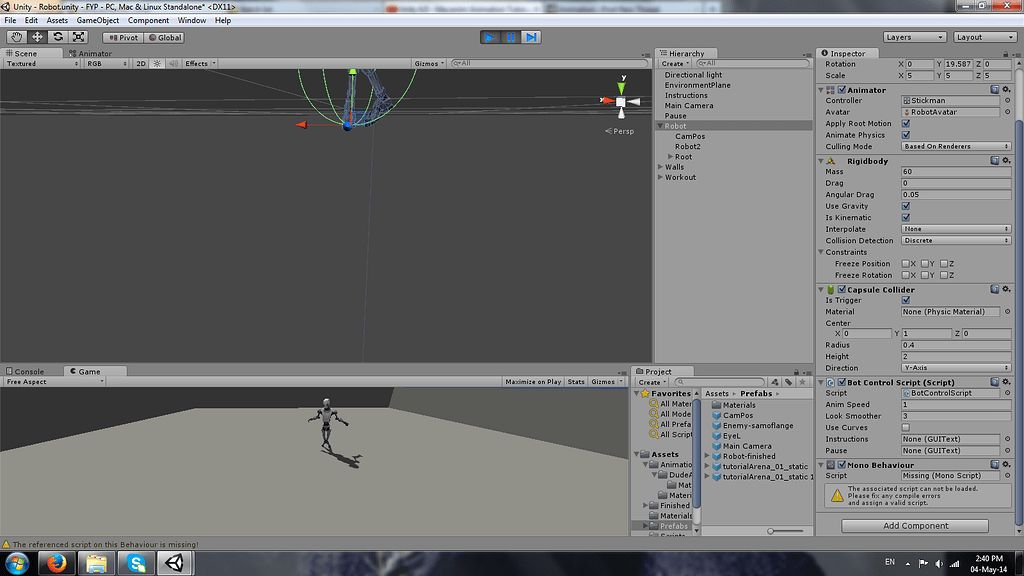The height and width of the screenshot is (576, 1024).
Task: Select the Rotate tool
Action: click(x=59, y=36)
